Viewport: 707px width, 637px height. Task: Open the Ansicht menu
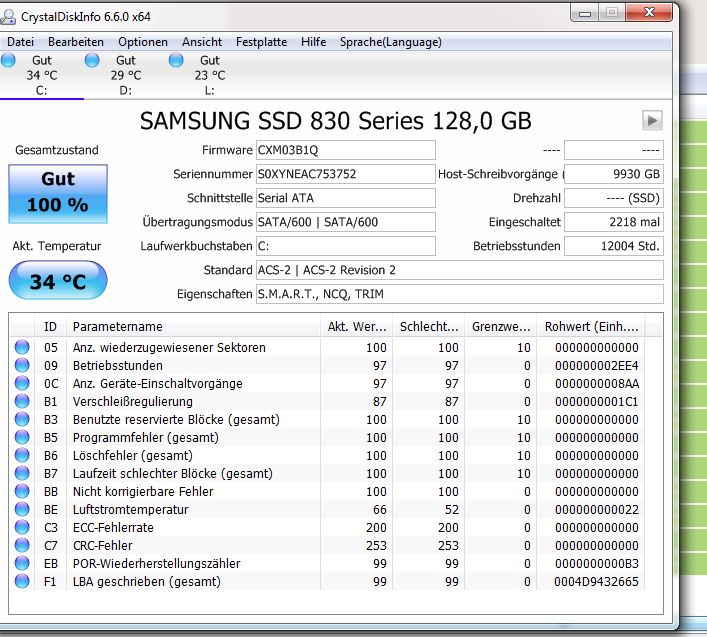[x=202, y=42]
